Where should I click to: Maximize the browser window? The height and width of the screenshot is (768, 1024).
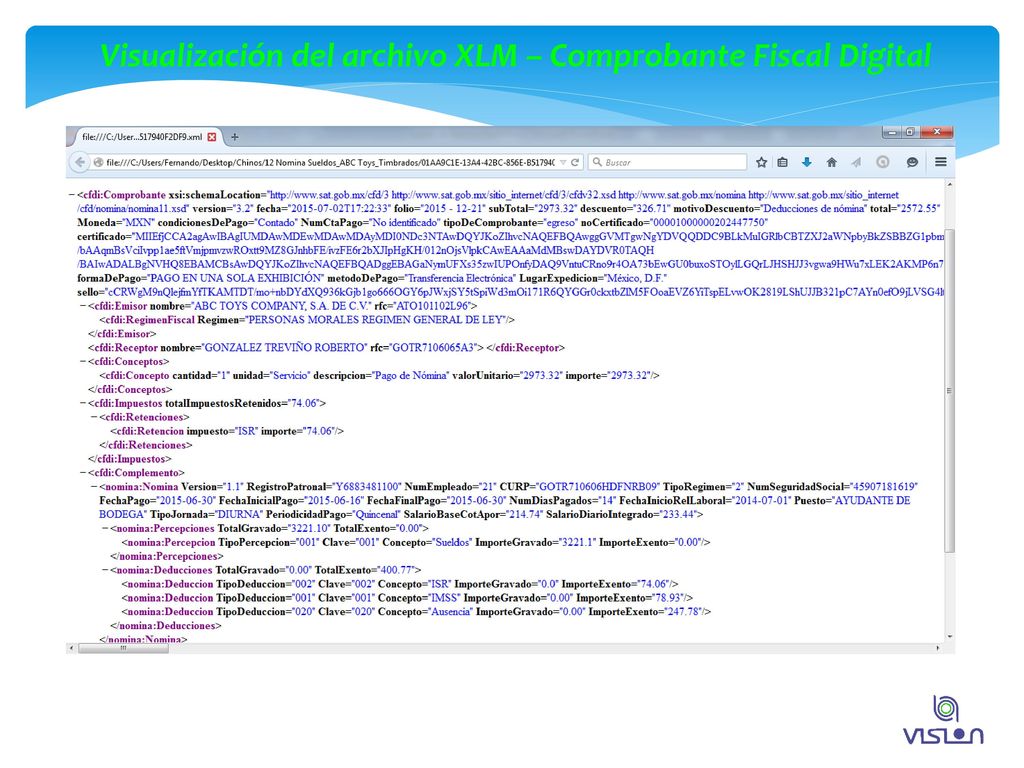910,133
